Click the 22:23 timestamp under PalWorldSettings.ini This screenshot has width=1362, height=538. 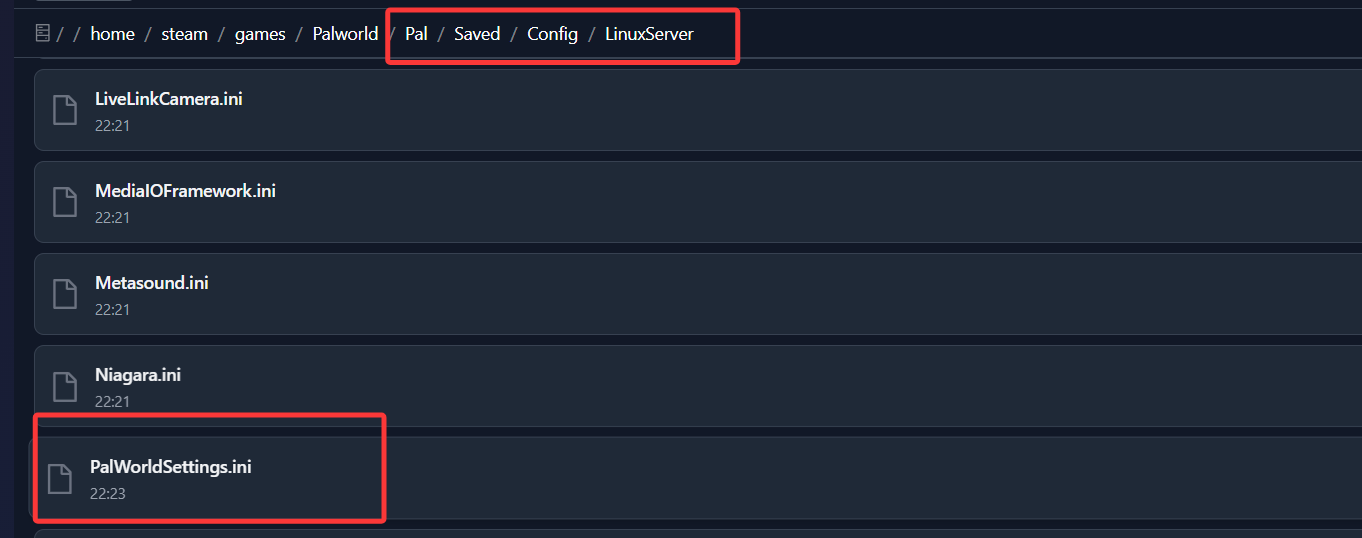click(x=107, y=494)
